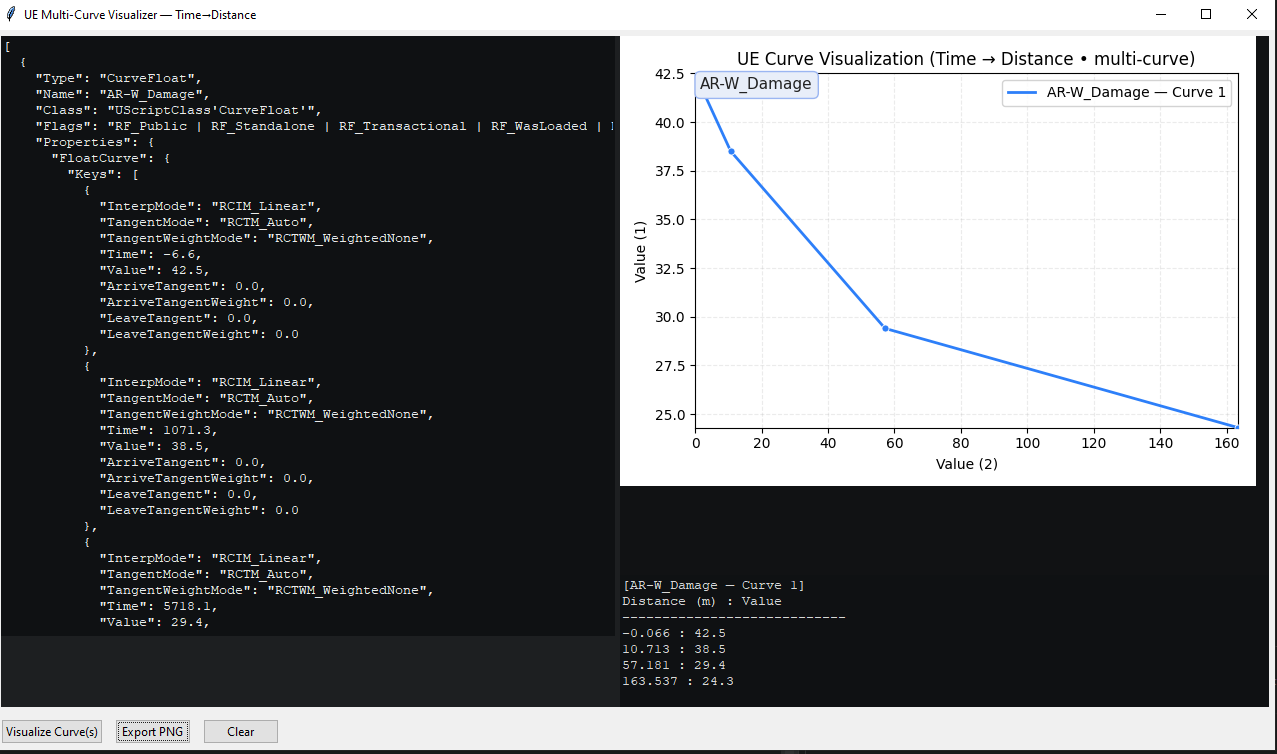Select the curve data point at value 29.4

[885, 328]
